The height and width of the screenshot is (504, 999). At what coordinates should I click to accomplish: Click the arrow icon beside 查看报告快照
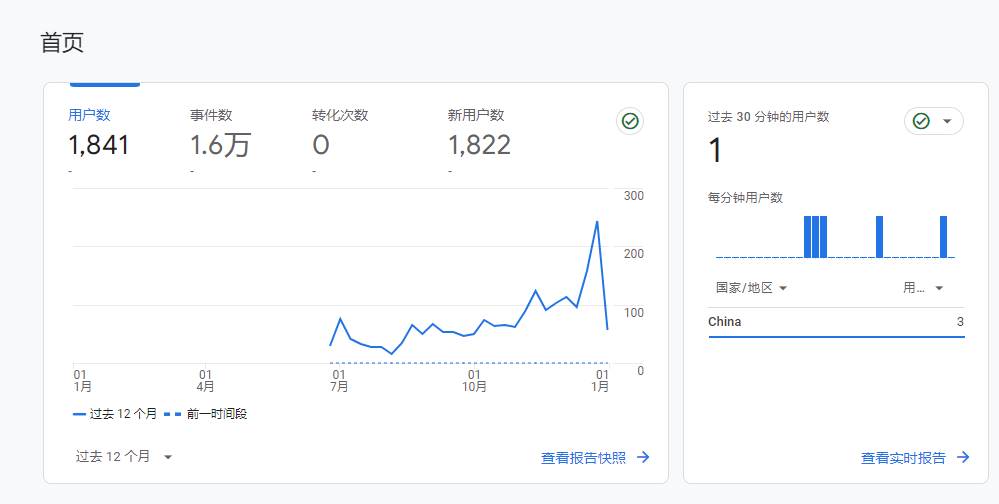pyautogui.click(x=643, y=457)
